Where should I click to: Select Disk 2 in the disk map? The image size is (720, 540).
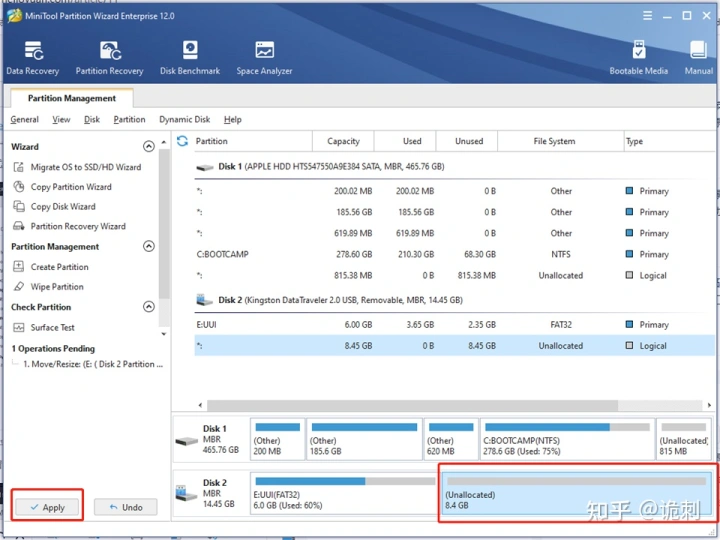211,494
